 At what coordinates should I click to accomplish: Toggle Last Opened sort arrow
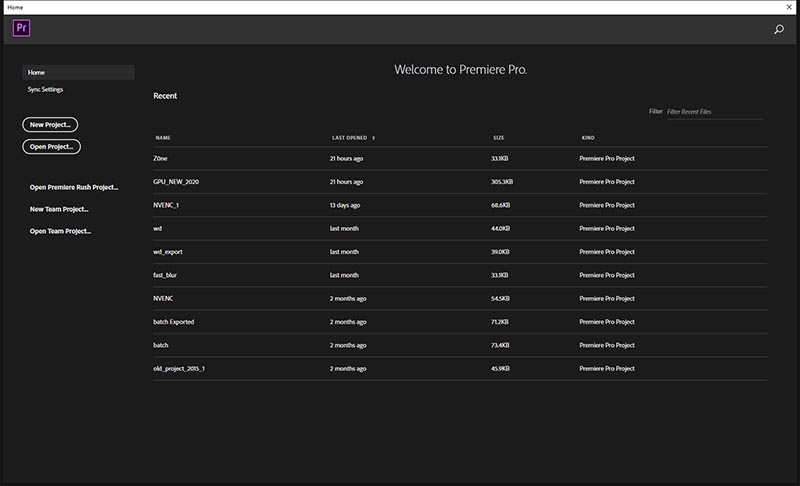pos(373,138)
